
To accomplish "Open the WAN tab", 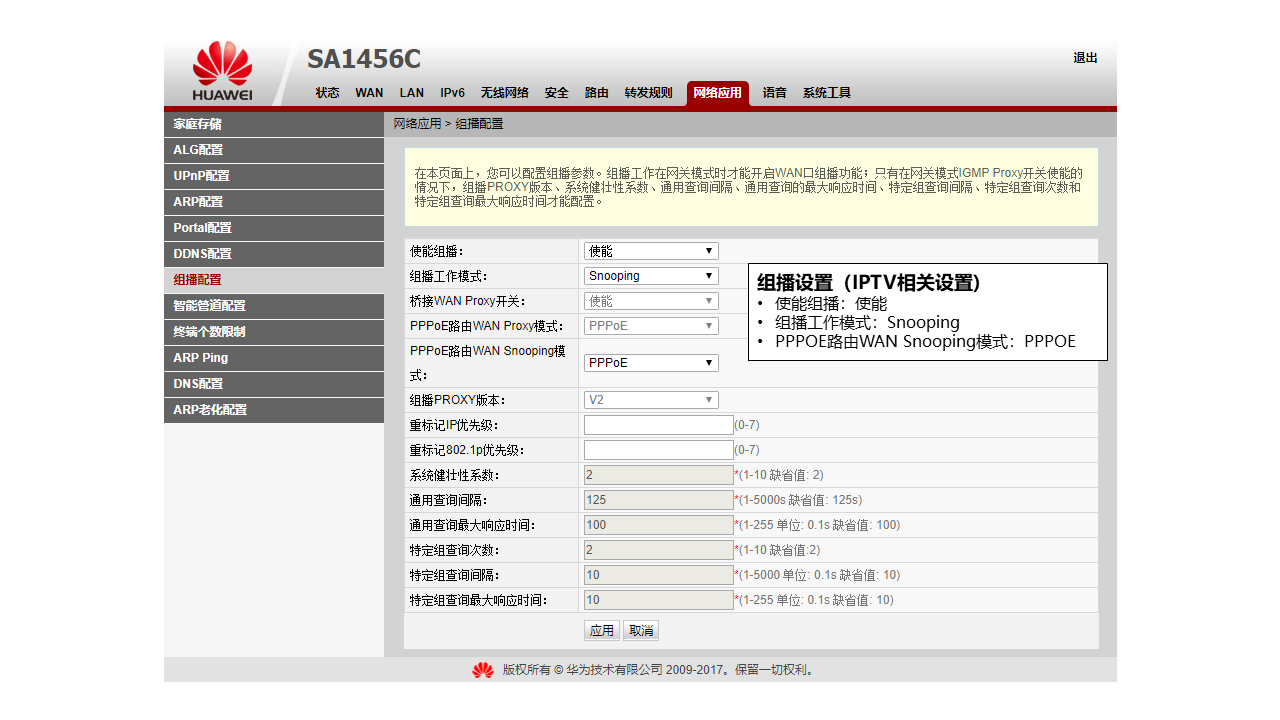I will (x=369, y=93).
